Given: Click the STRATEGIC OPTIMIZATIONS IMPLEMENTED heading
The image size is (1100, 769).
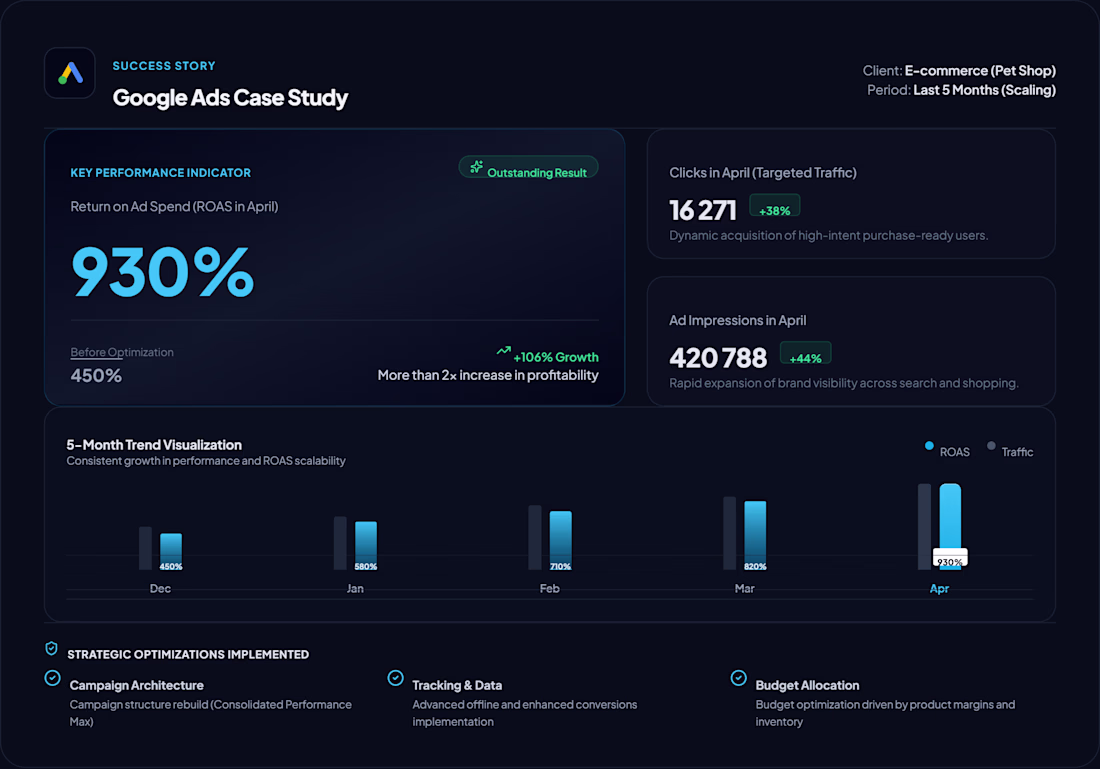Looking at the screenshot, I should [188, 655].
